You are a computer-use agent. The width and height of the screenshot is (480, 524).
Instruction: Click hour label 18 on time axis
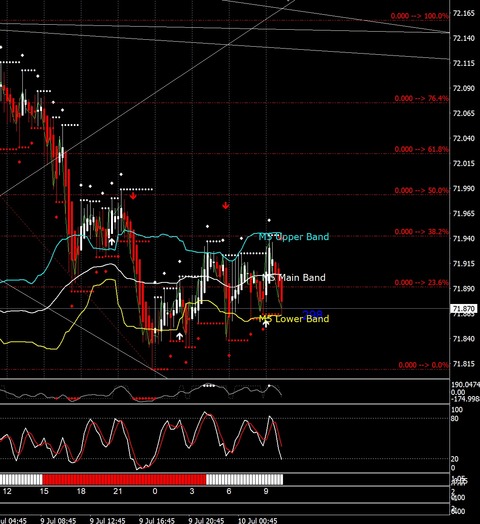click(x=81, y=491)
